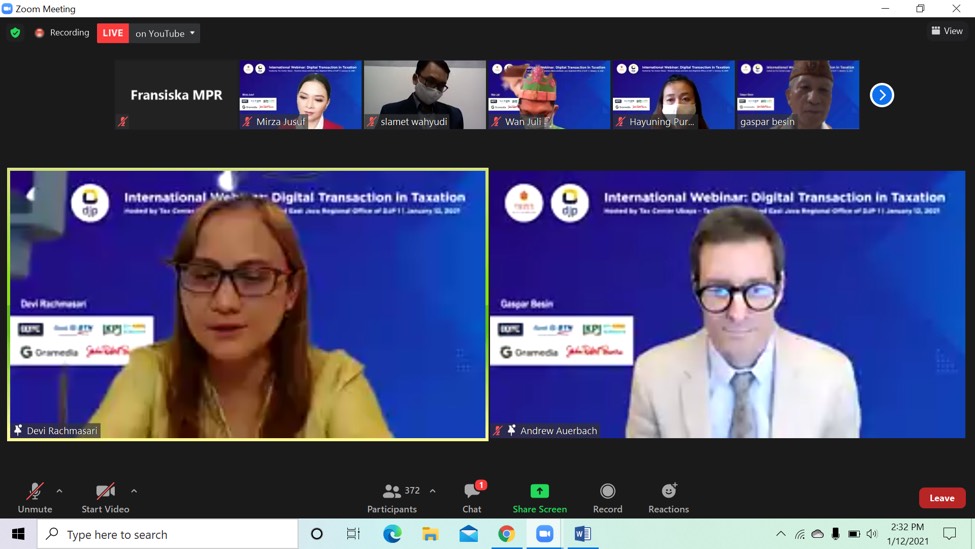
Task: Select the Mirza Jusuf video thumbnail
Action: pos(300,95)
